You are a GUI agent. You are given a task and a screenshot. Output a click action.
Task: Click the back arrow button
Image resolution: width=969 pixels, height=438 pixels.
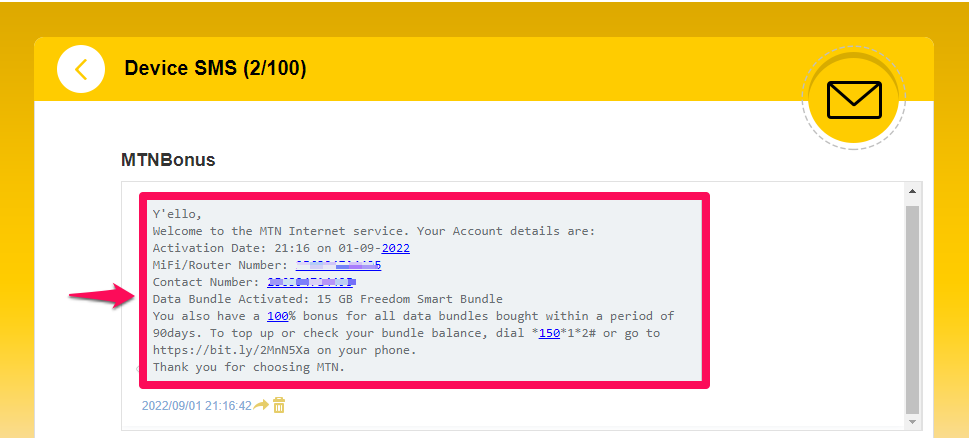(81, 69)
